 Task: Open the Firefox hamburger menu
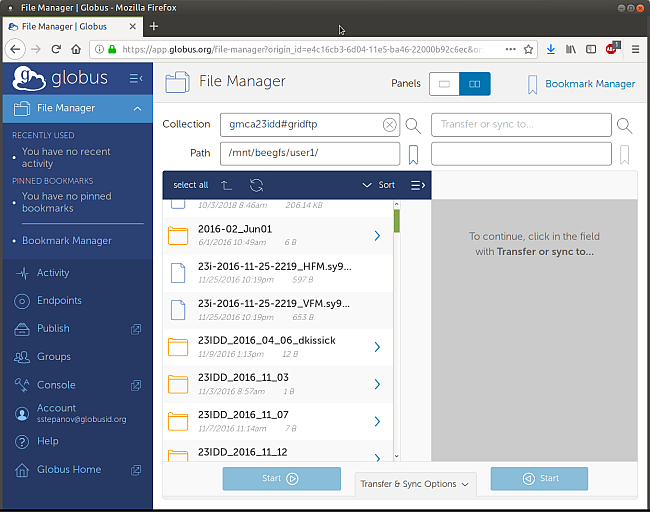[635, 49]
